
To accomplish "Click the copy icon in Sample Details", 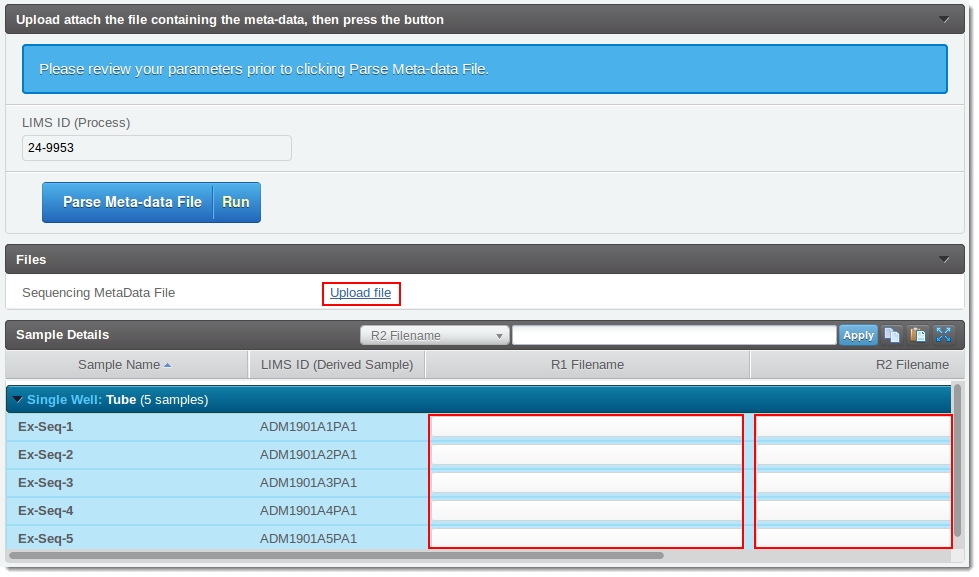I will point(892,335).
